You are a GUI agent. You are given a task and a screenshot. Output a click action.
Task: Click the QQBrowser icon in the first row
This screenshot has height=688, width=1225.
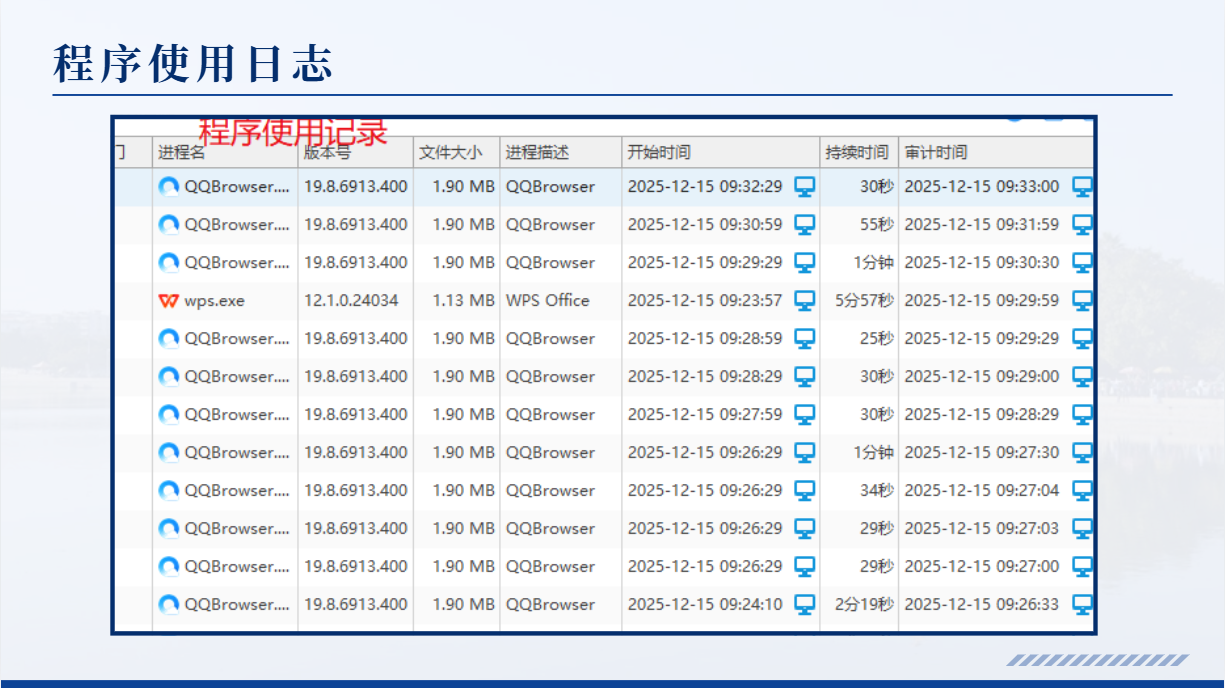click(169, 186)
